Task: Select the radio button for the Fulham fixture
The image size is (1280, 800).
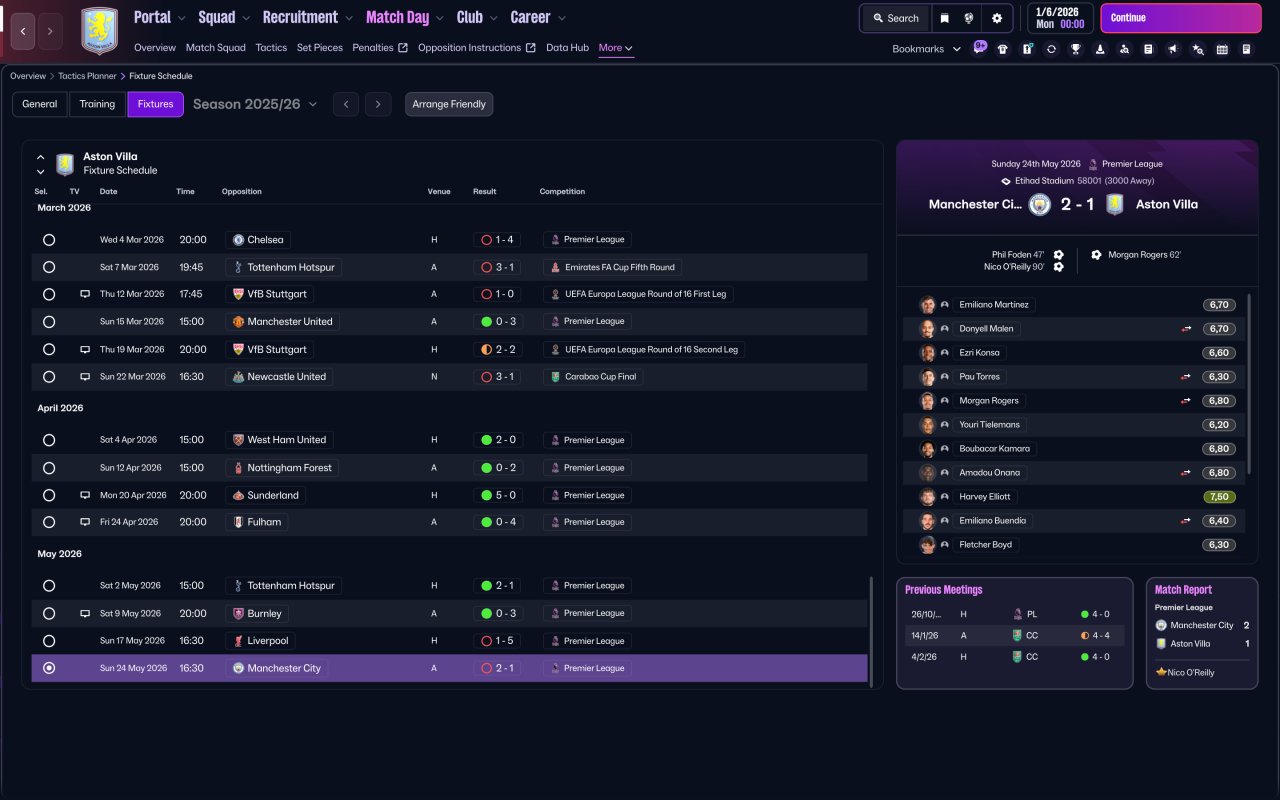Action: coord(49,522)
